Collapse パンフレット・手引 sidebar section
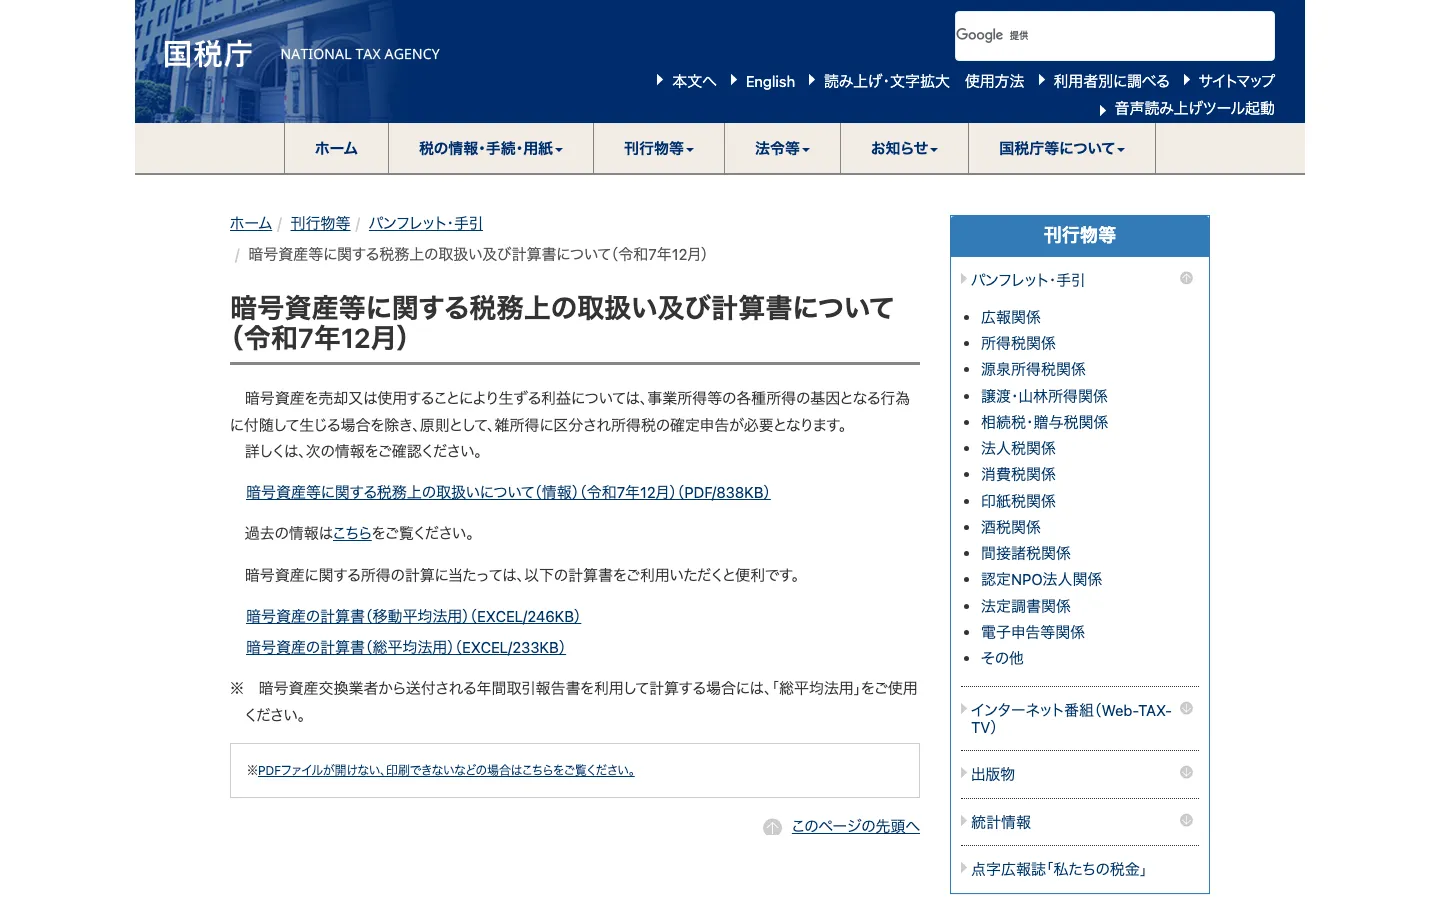The image size is (1440, 900). [1028, 280]
